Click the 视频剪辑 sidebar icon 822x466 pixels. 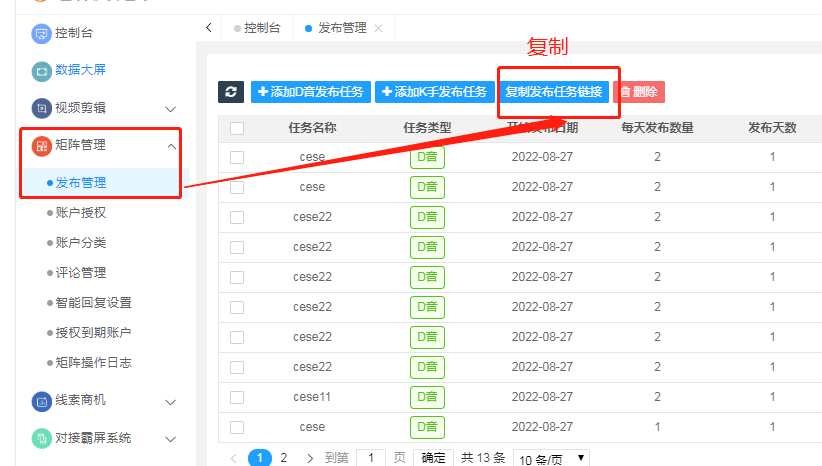pos(41,108)
